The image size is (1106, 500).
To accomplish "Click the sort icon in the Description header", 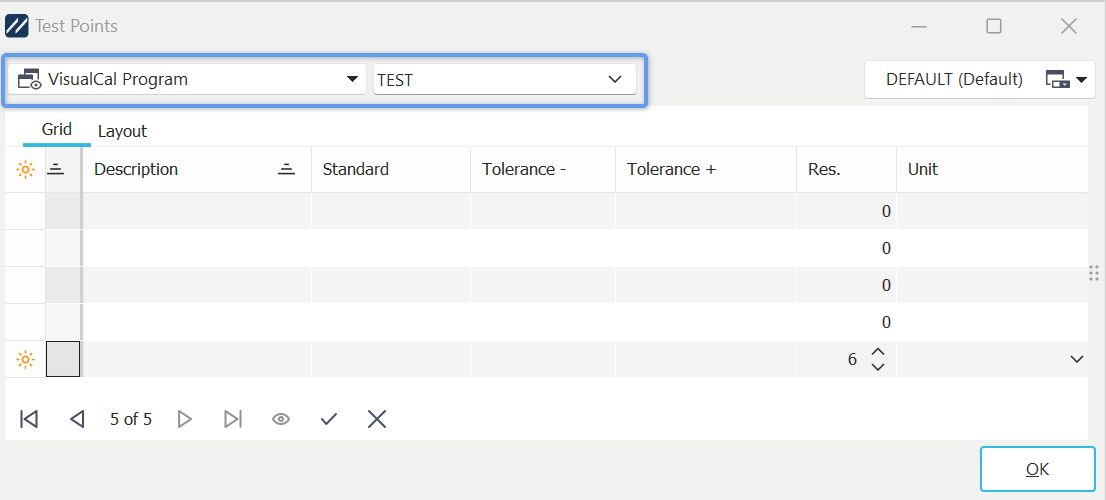I will (x=286, y=169).
